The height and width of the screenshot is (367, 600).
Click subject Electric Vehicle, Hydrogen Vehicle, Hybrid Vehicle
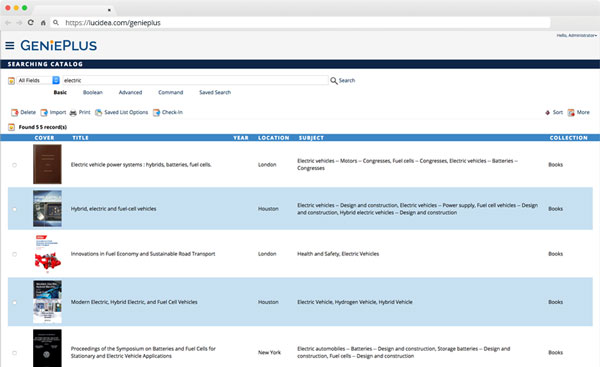[355, 302]
